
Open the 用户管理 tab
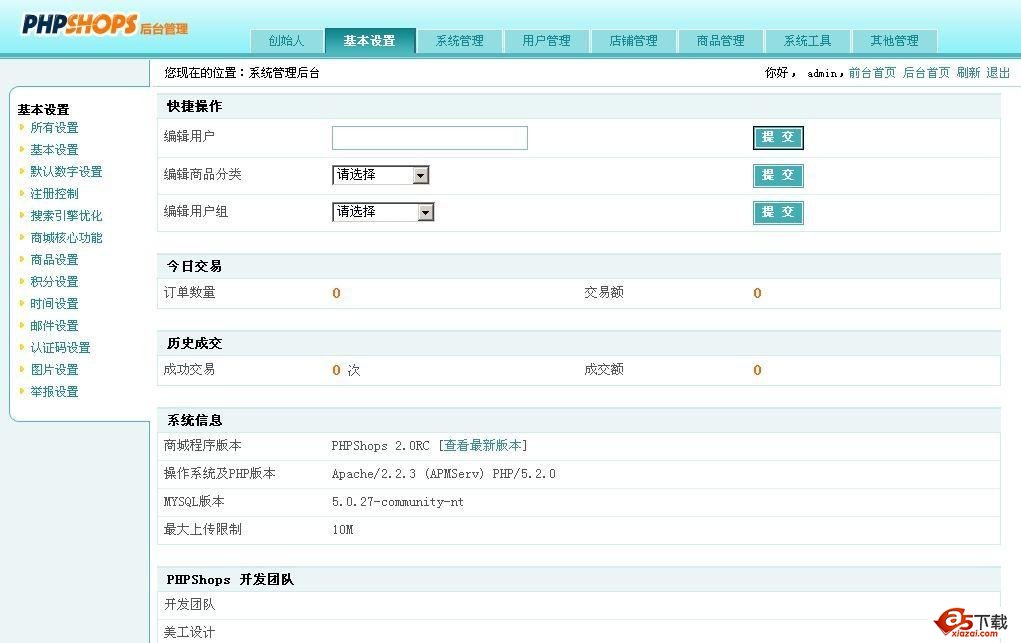(x=546, y=41)
